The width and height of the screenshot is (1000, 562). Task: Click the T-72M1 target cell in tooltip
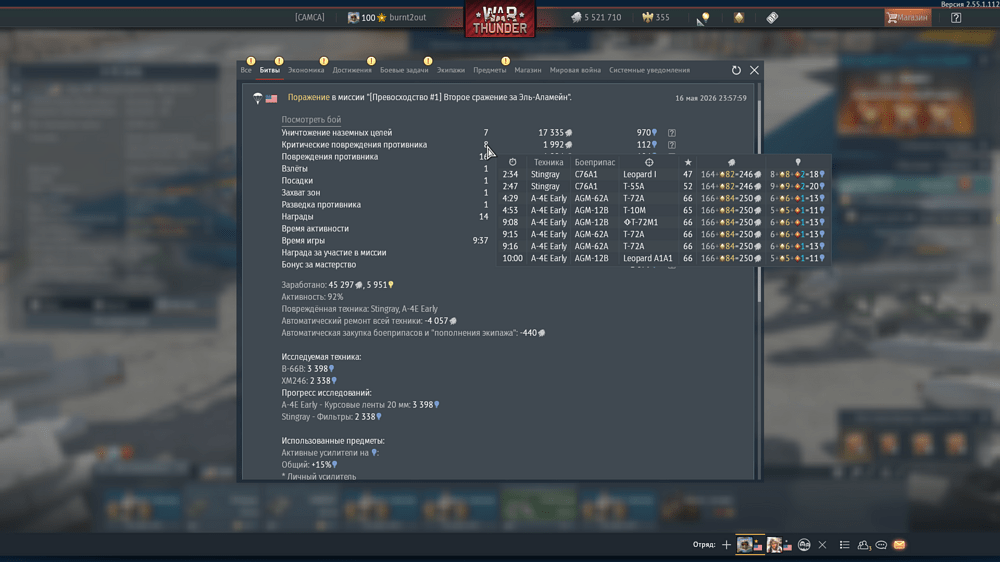click(640, 222)
